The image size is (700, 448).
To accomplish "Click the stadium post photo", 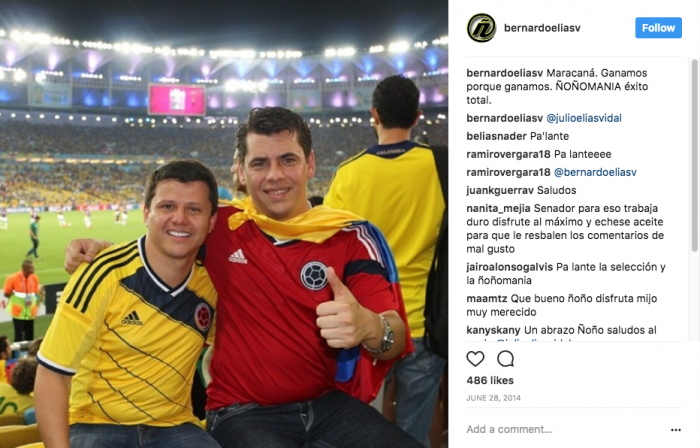I will tap(224, 224).
